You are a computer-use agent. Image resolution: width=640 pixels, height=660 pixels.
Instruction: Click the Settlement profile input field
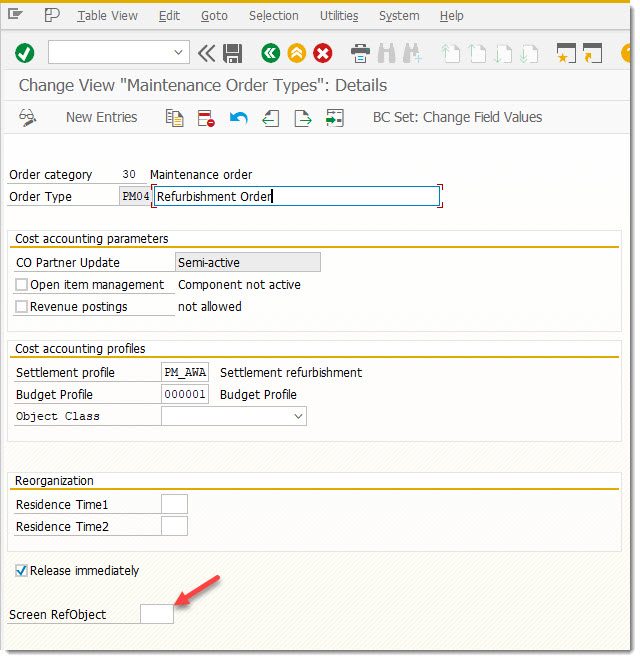(185, 373)
